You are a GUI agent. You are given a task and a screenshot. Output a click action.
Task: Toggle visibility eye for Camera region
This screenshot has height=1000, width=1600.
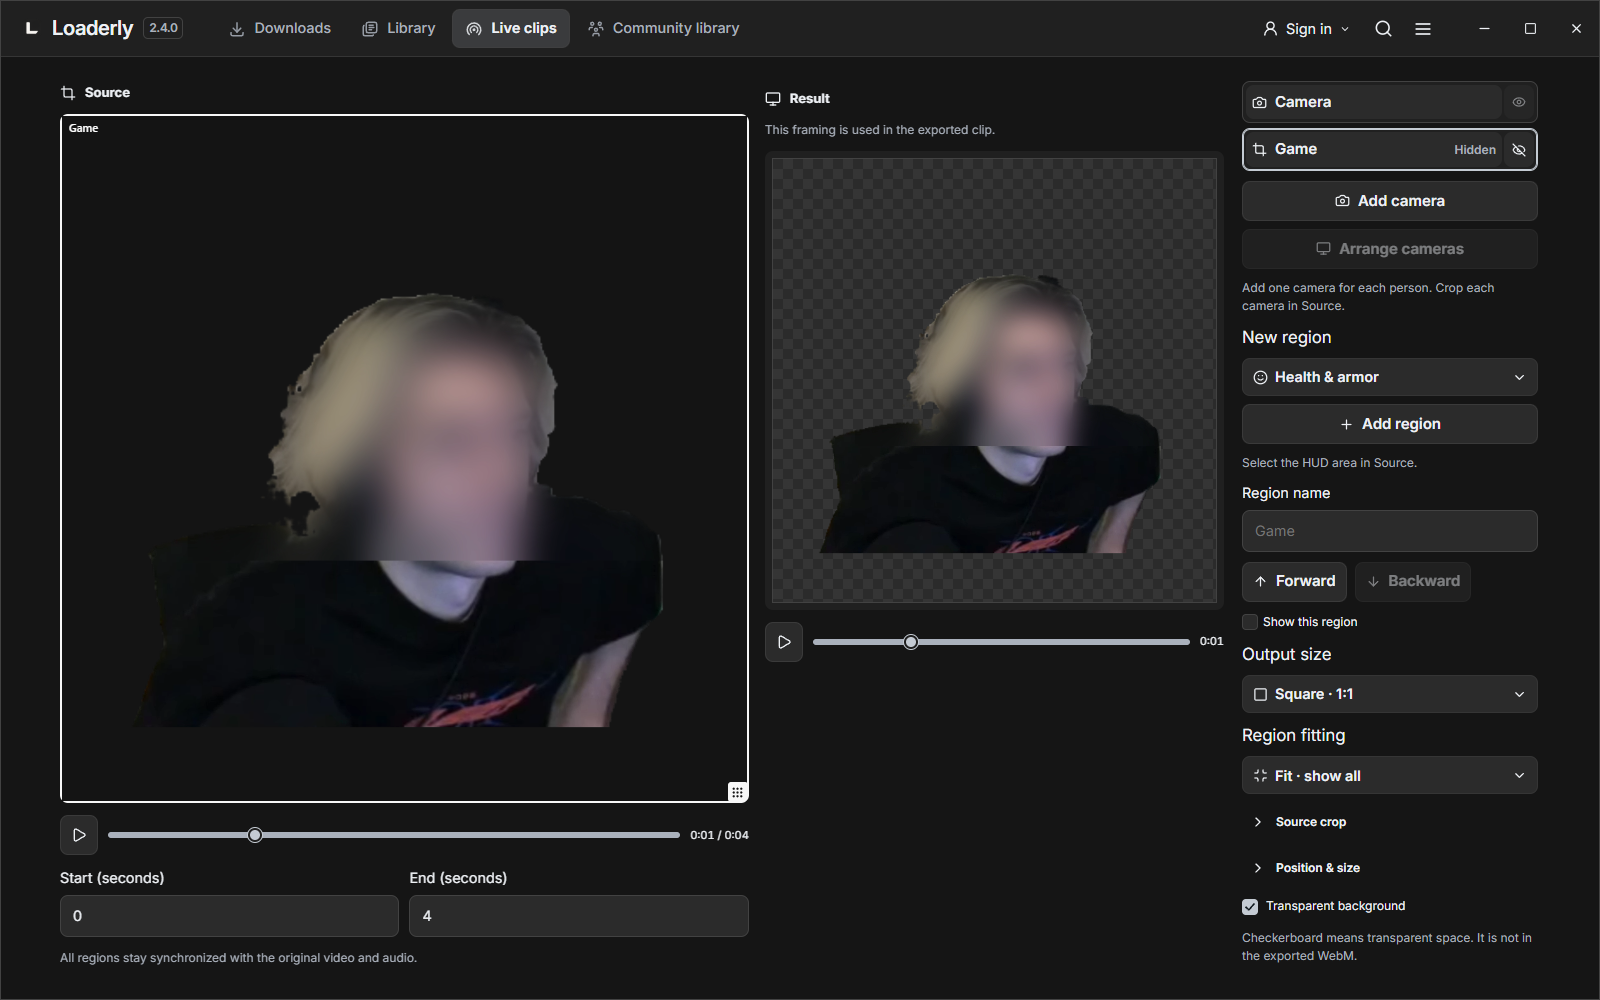pos(1519,102)
